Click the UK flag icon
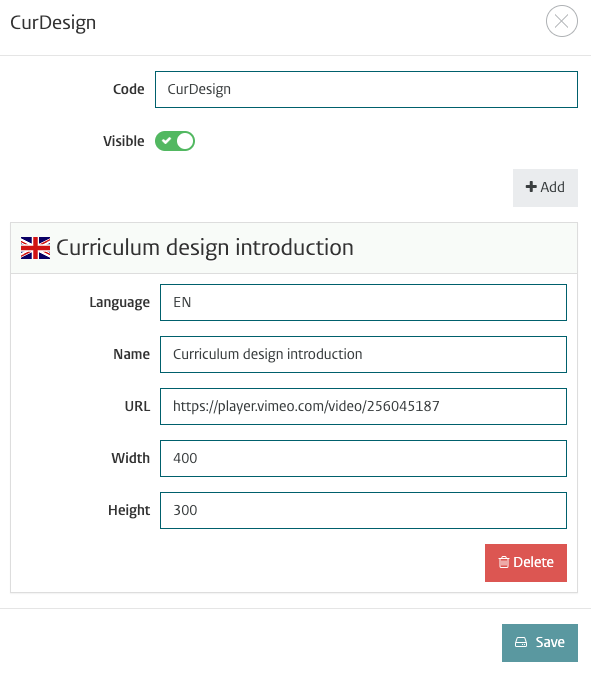This screenshot has width=591, height=674. coord(35,248)
